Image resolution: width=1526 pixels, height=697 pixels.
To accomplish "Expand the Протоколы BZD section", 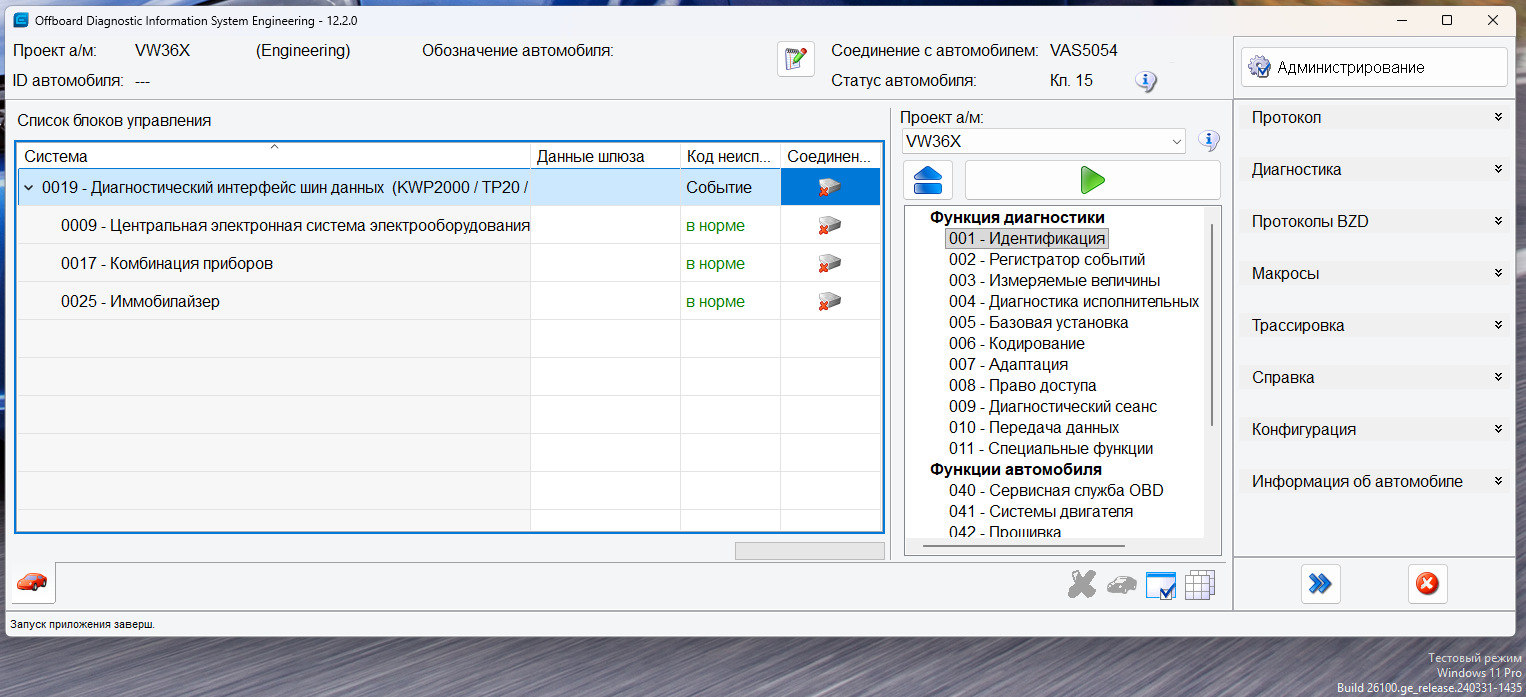I will click(x=1376, y=221).
